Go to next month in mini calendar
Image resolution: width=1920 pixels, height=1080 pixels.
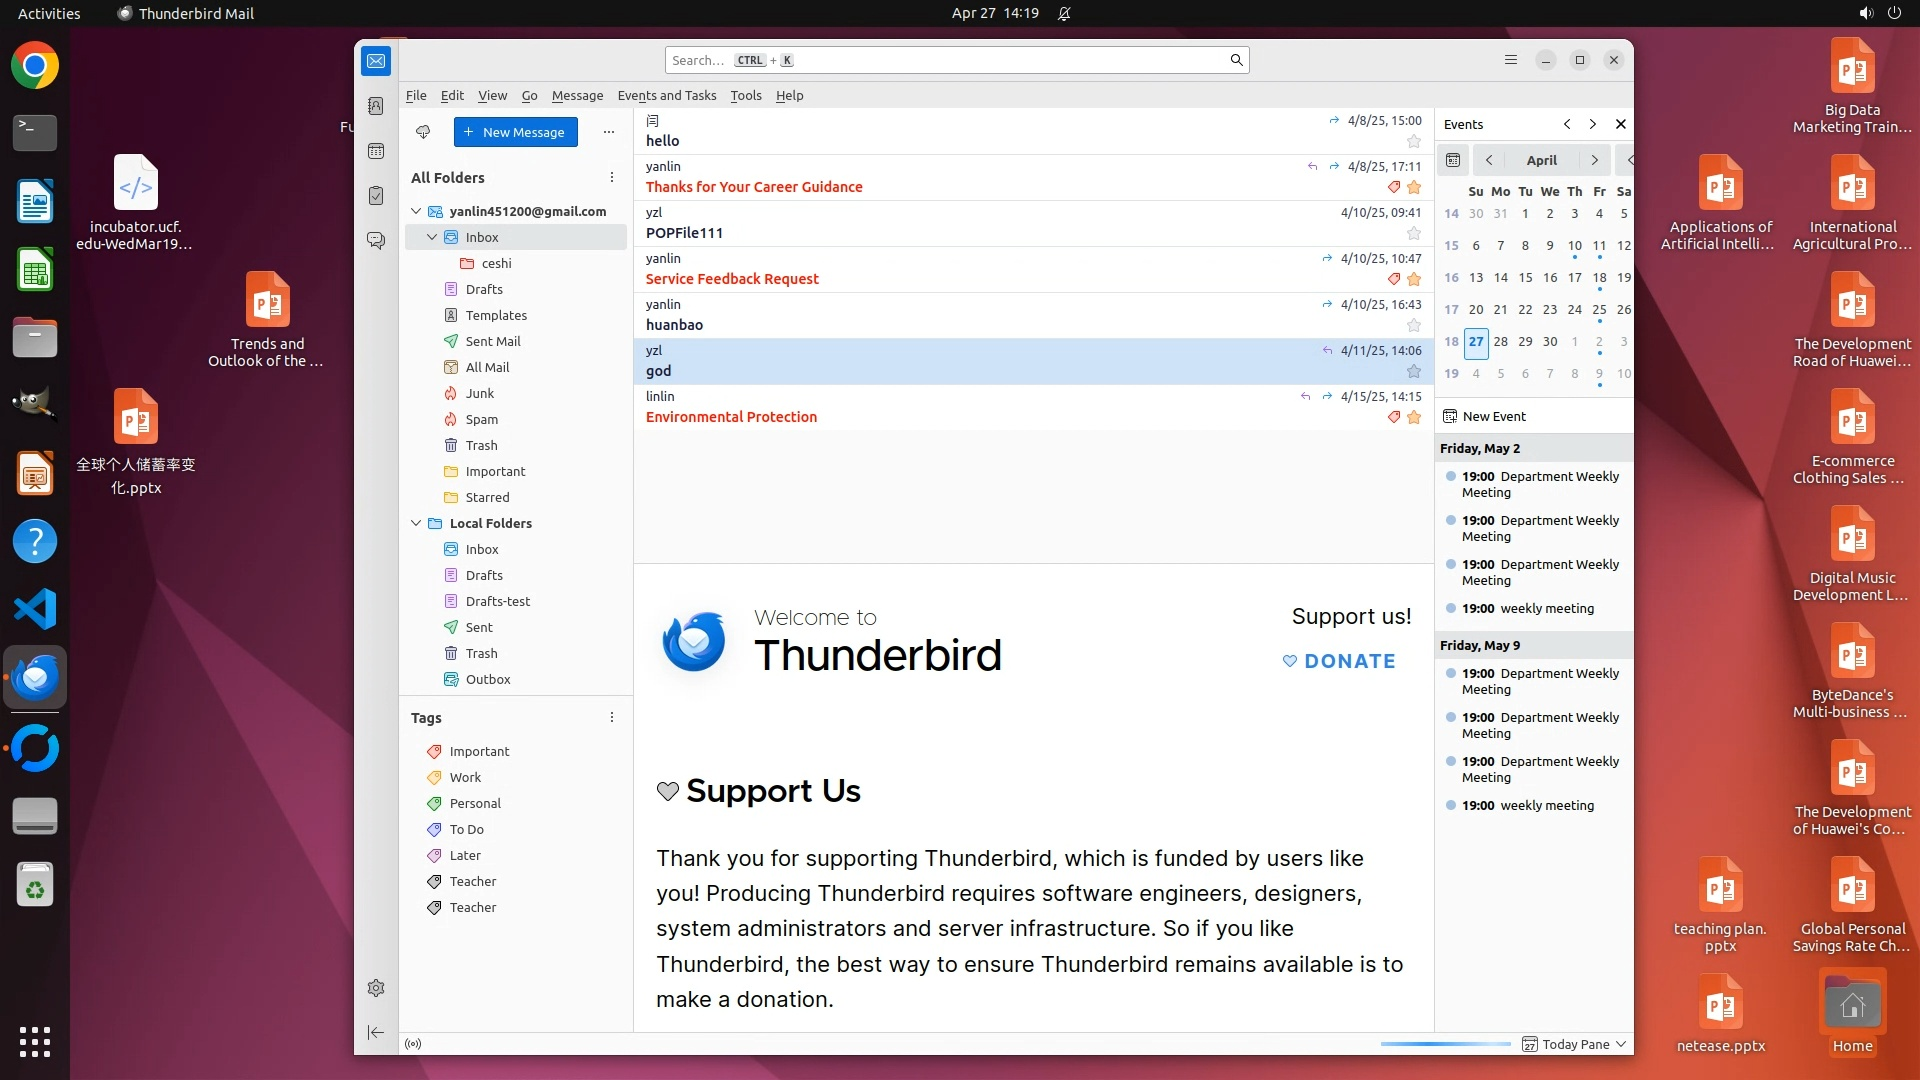(1594, 160)
